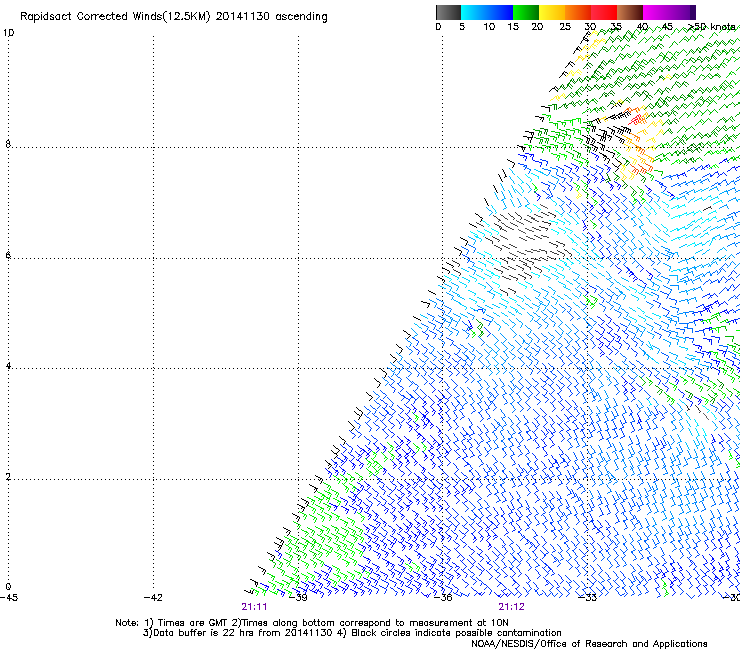Click the orange 25-30 knots legend segment
740x650 pixels.
tap(578, 12)
